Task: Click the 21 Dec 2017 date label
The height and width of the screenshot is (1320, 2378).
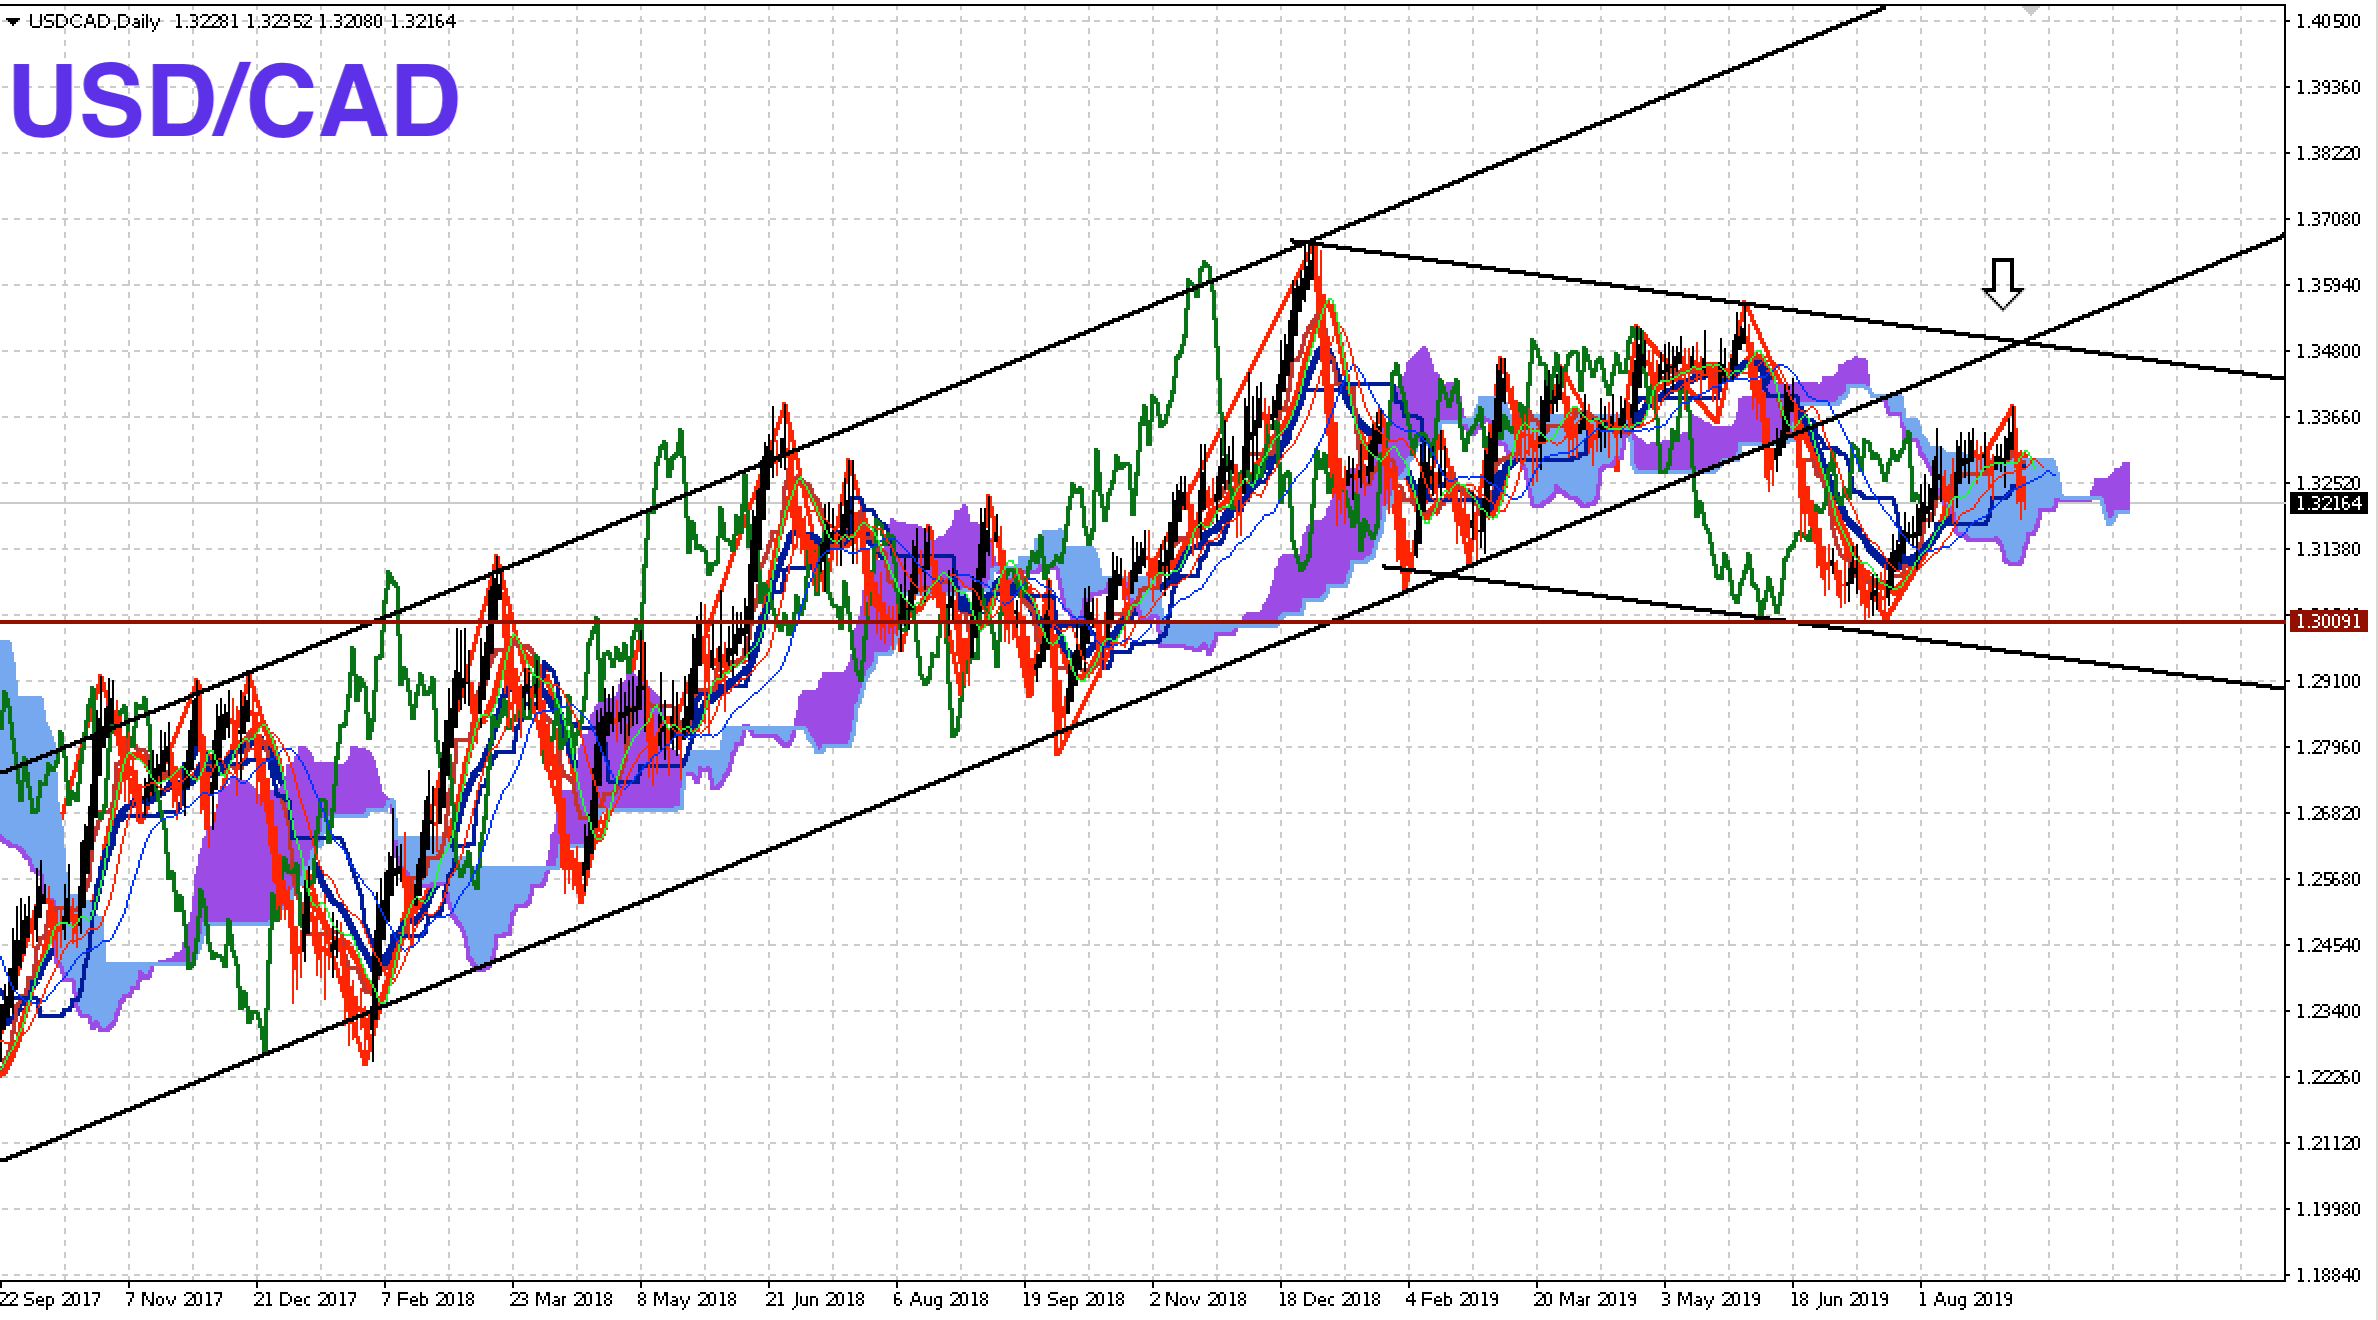Action: (x=305, y=1300)
